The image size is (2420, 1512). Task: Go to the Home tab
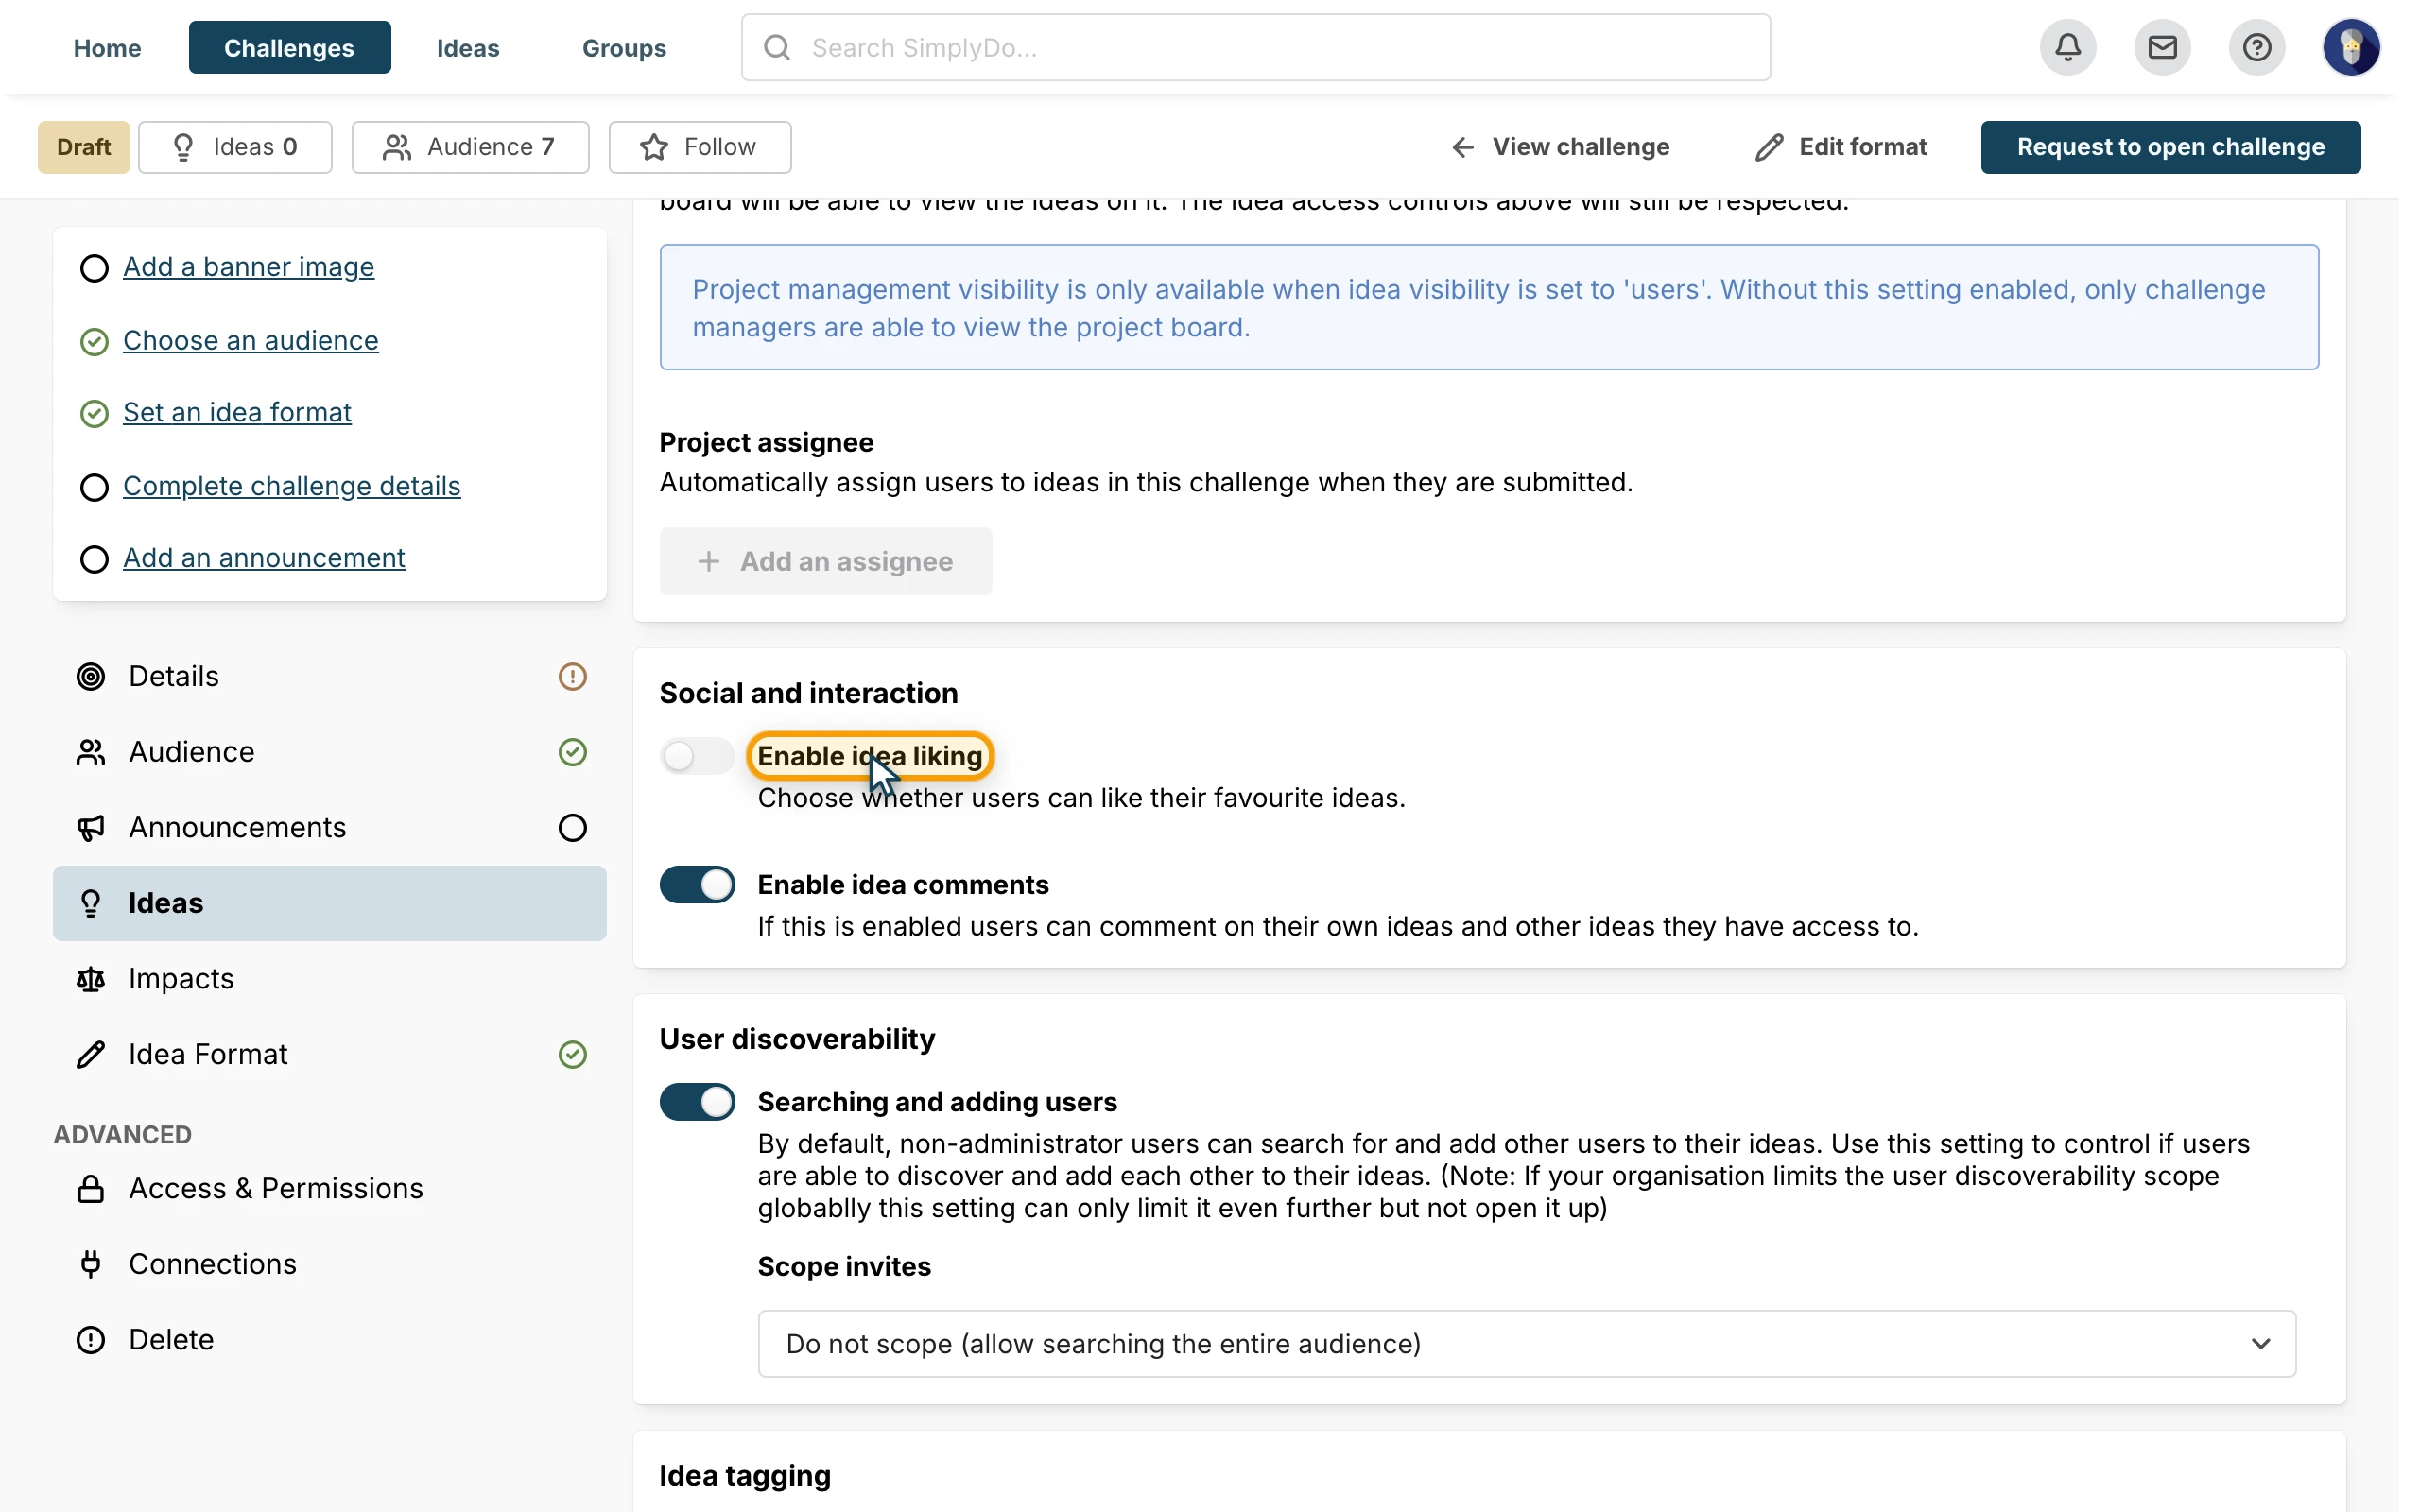click(107, 47)
